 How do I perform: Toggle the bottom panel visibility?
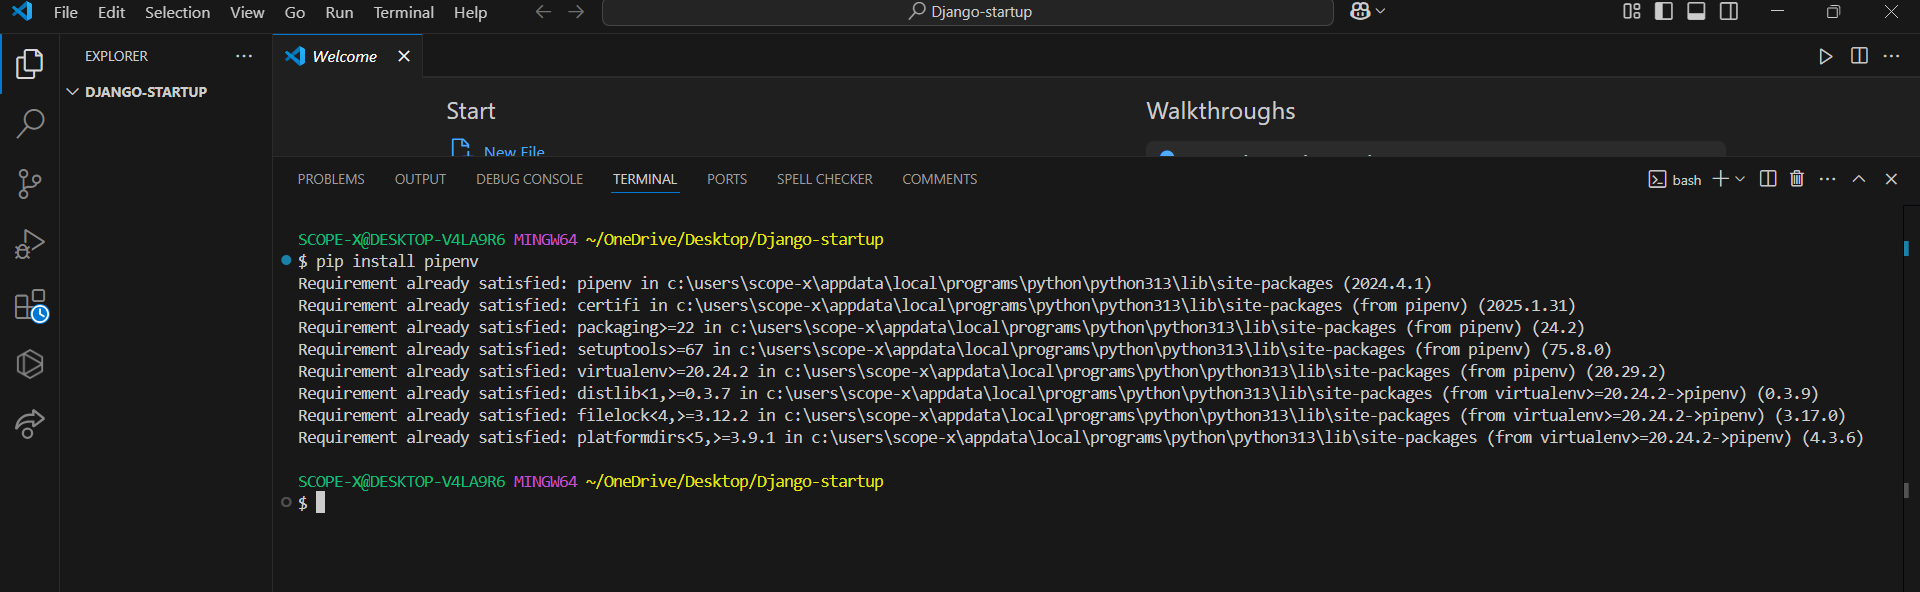click(x=1696, y=11)
